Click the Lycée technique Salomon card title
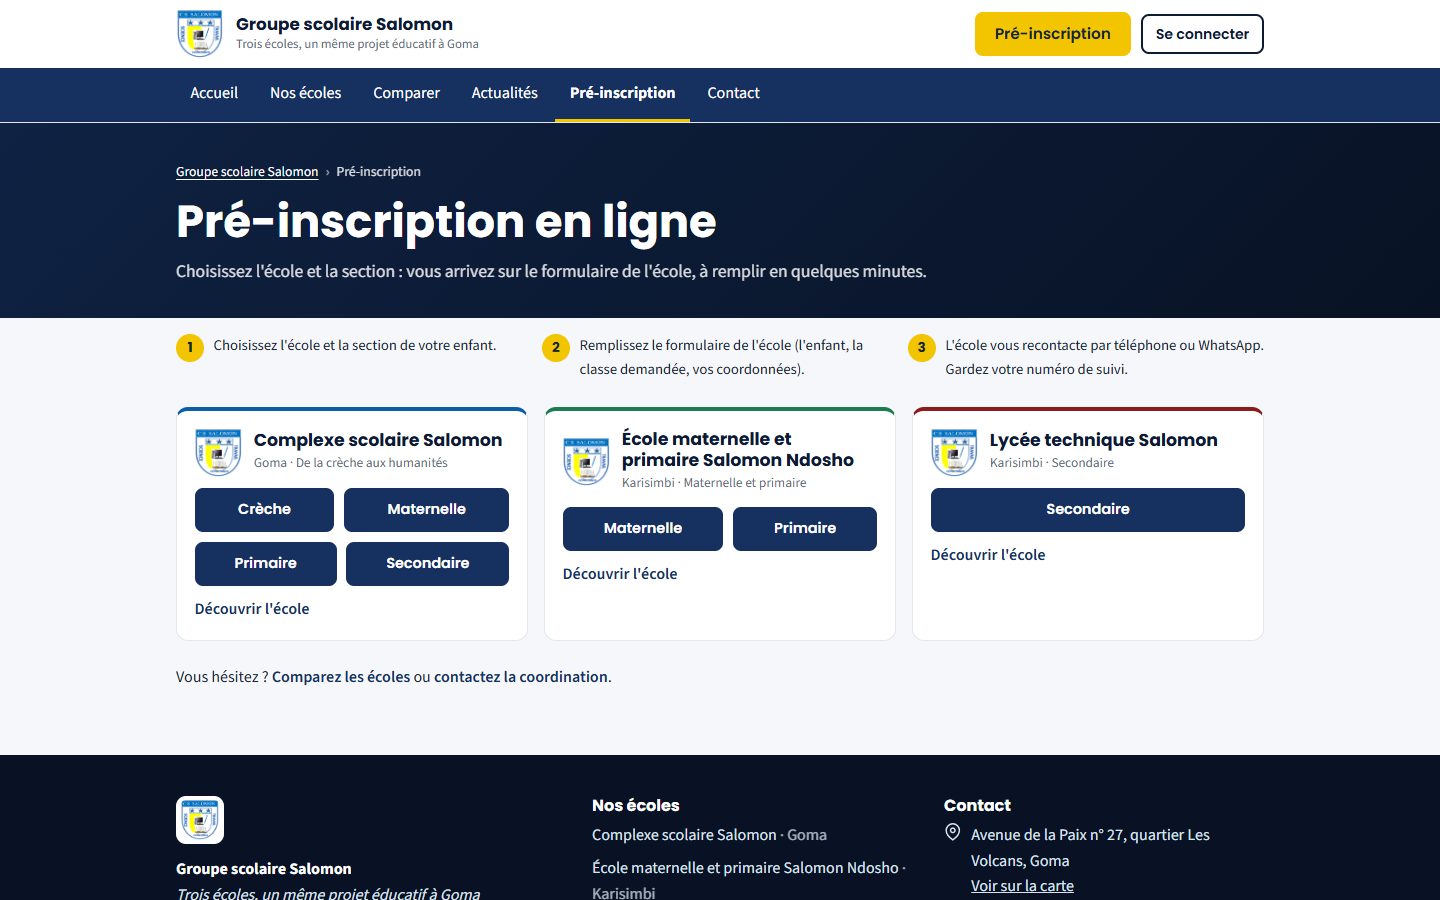1440x900 pixels. (x=1104, y=440)
